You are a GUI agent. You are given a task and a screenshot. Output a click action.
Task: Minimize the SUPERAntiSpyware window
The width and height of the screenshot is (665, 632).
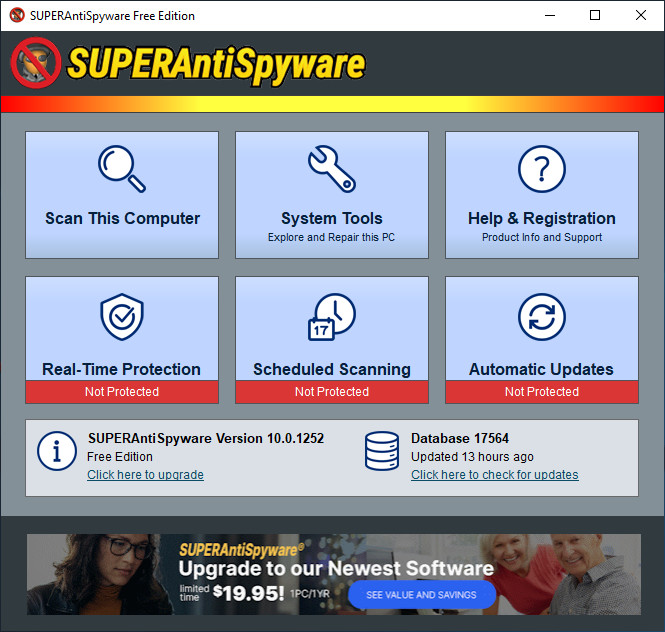tap(550, 15)
